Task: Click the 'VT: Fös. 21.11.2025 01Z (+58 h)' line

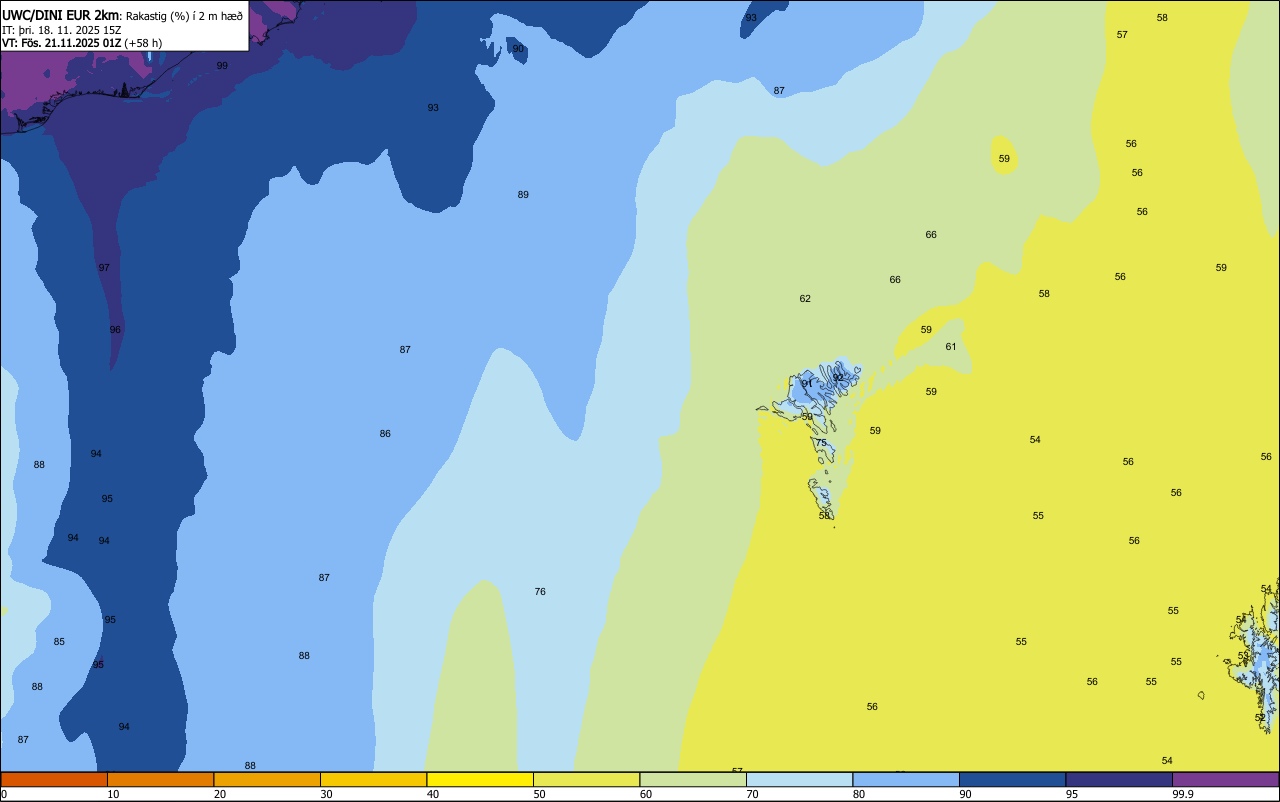Action: tap(82, 43)
